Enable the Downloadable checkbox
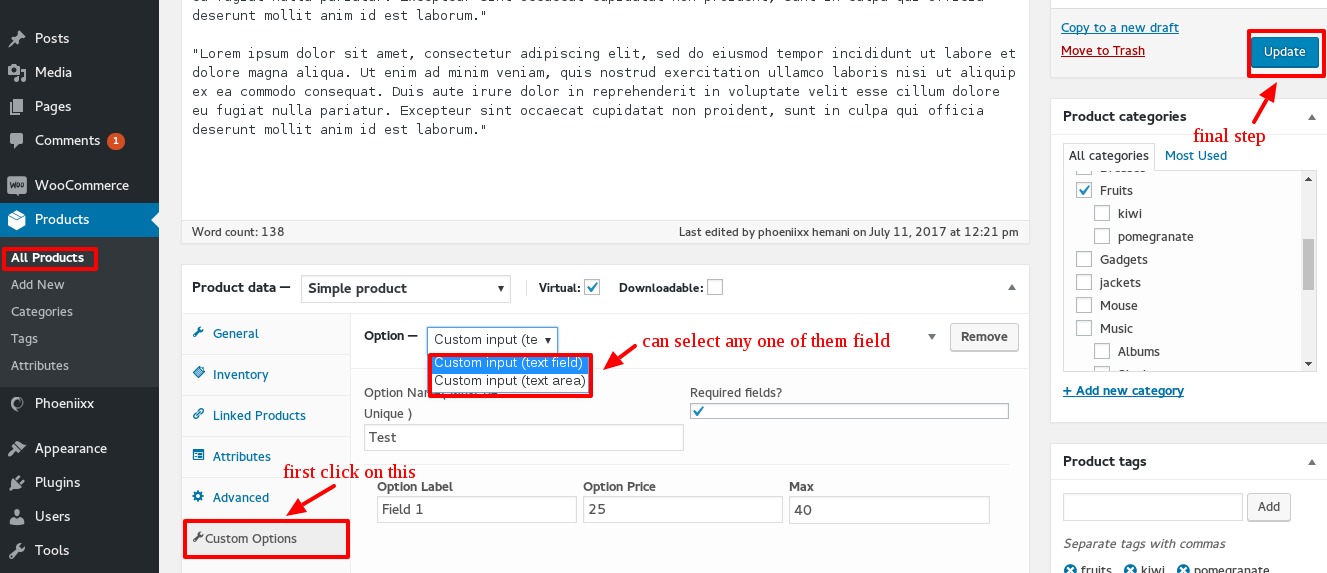 pyautogui.click(x=715, y=288)
